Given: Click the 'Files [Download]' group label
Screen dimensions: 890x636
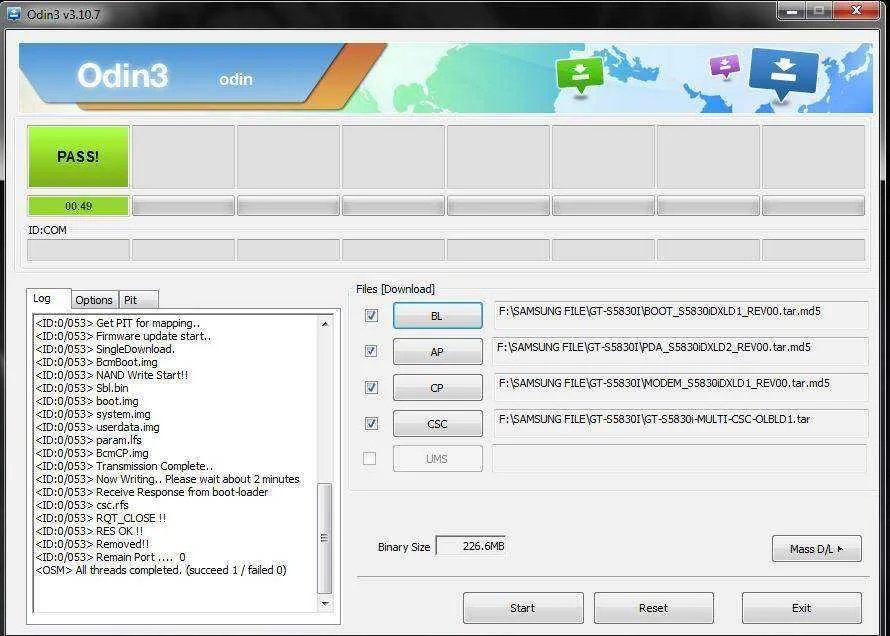Looking at the screenshot, I should [x=396, y=289].
